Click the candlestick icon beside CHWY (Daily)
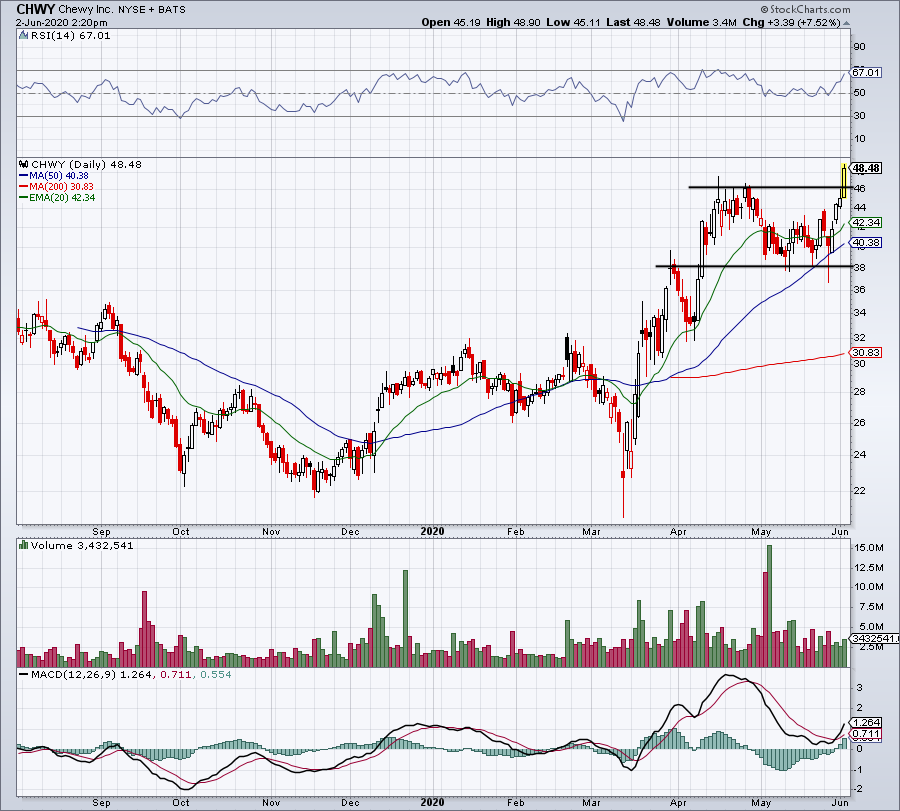Viewport: 900px width, 811px height. tap(24, 164)
